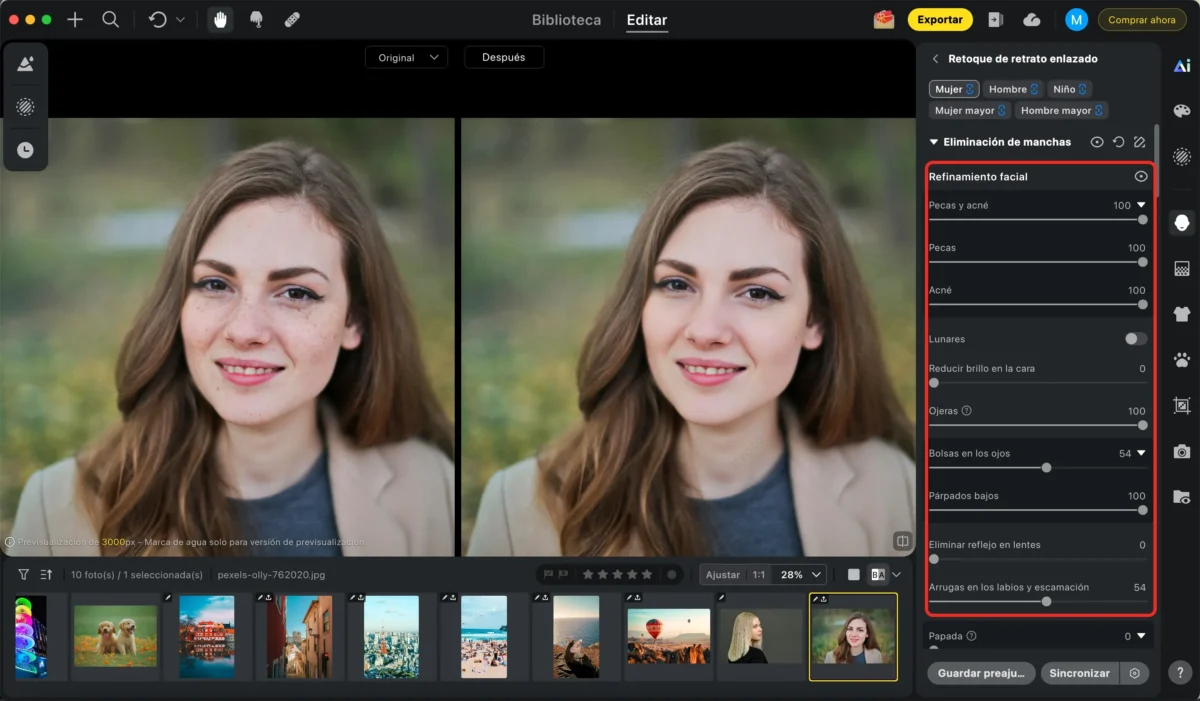Select the pet paw retouch icon
This screenshot has width=1200, height=701.
click(1182, 359)
